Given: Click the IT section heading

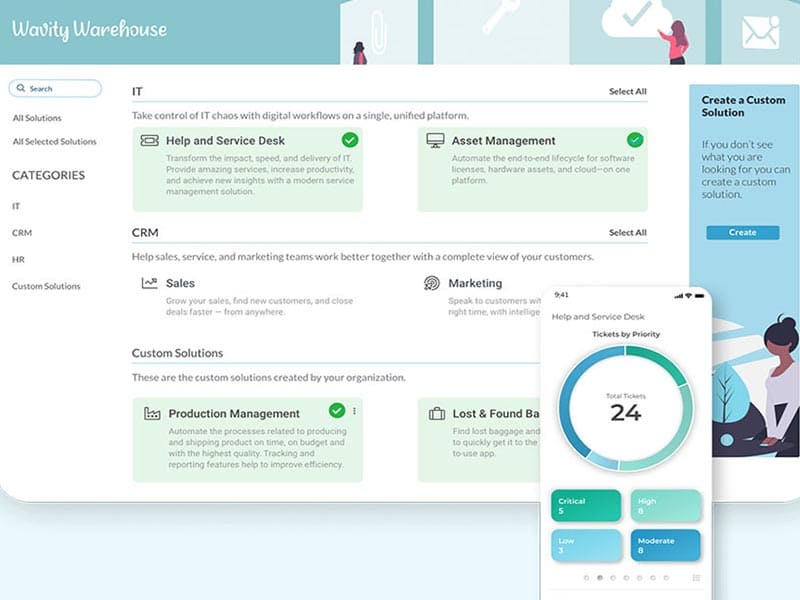Looking at the screenshot, I should [137, 91].
